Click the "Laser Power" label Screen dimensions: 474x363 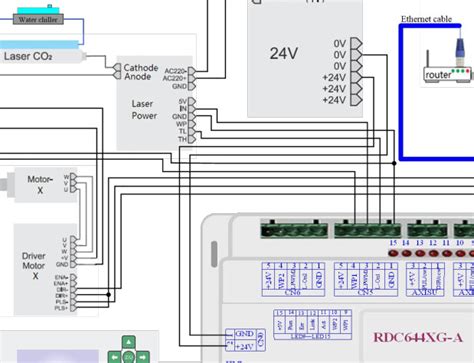click(x=144, y=110)
